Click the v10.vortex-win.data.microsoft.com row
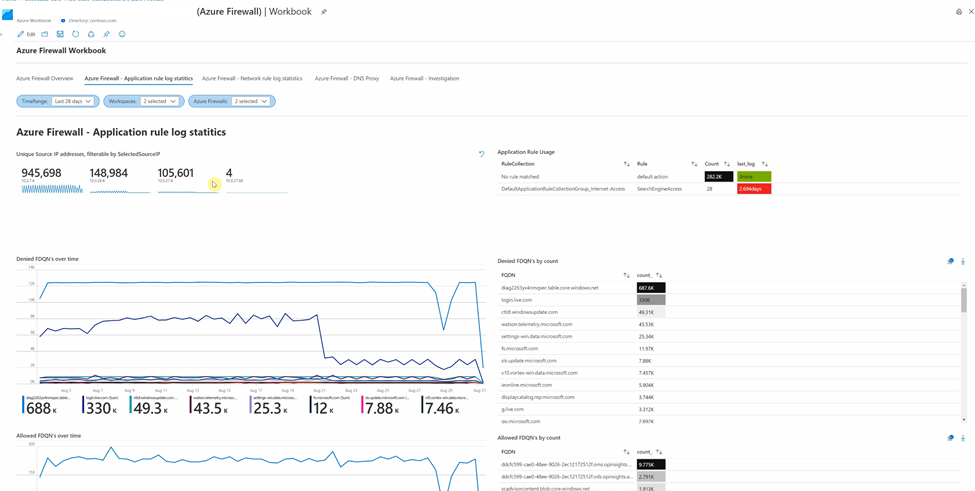This screenshot has width=975, height=491. [x=728, y=373]
